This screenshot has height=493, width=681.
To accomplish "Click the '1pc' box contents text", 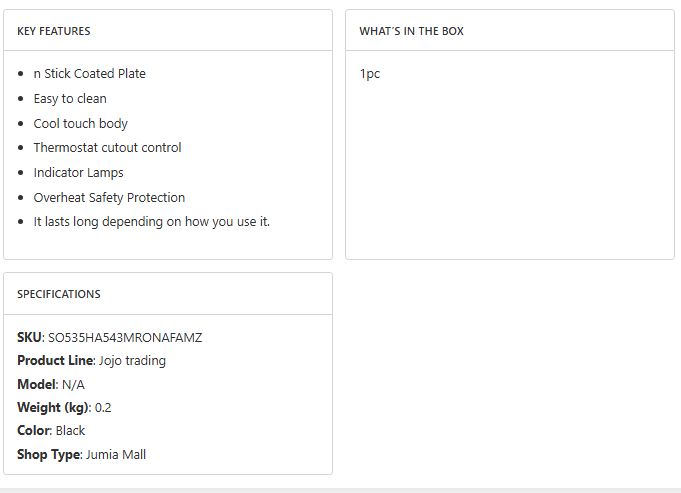I will pyautogui.click(x=370, y=73).
